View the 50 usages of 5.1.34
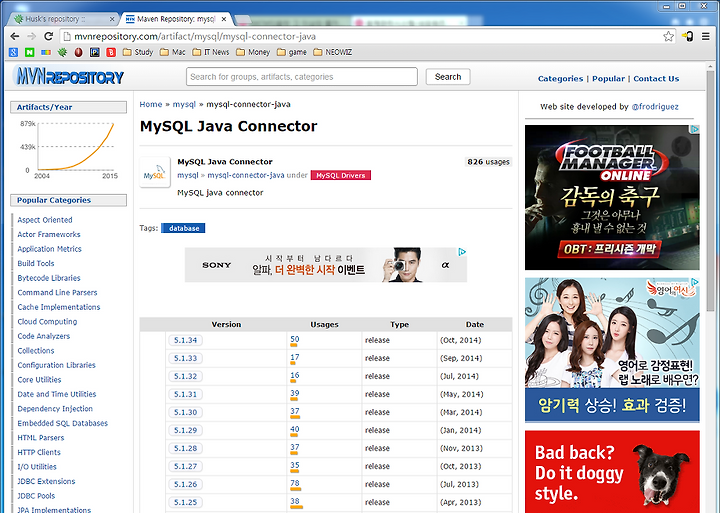This screenshot has height=513, width=720. 295,339
